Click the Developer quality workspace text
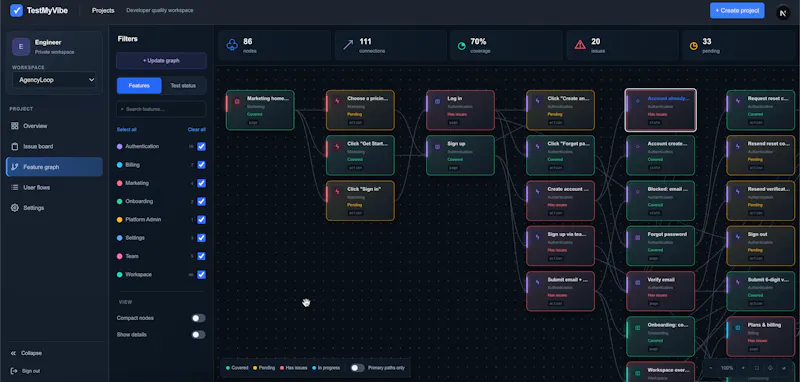Viewport: 800px width, 382px height. point(160,10)
